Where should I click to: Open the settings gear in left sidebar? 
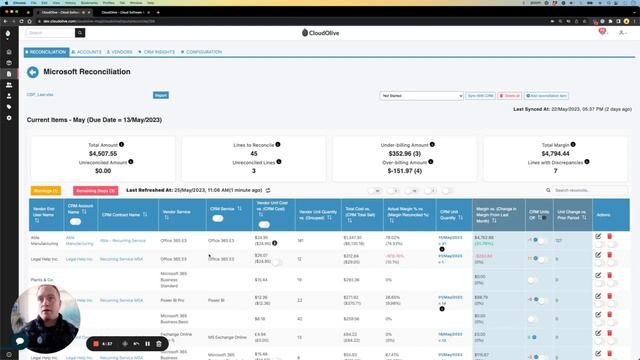[9, 118]
